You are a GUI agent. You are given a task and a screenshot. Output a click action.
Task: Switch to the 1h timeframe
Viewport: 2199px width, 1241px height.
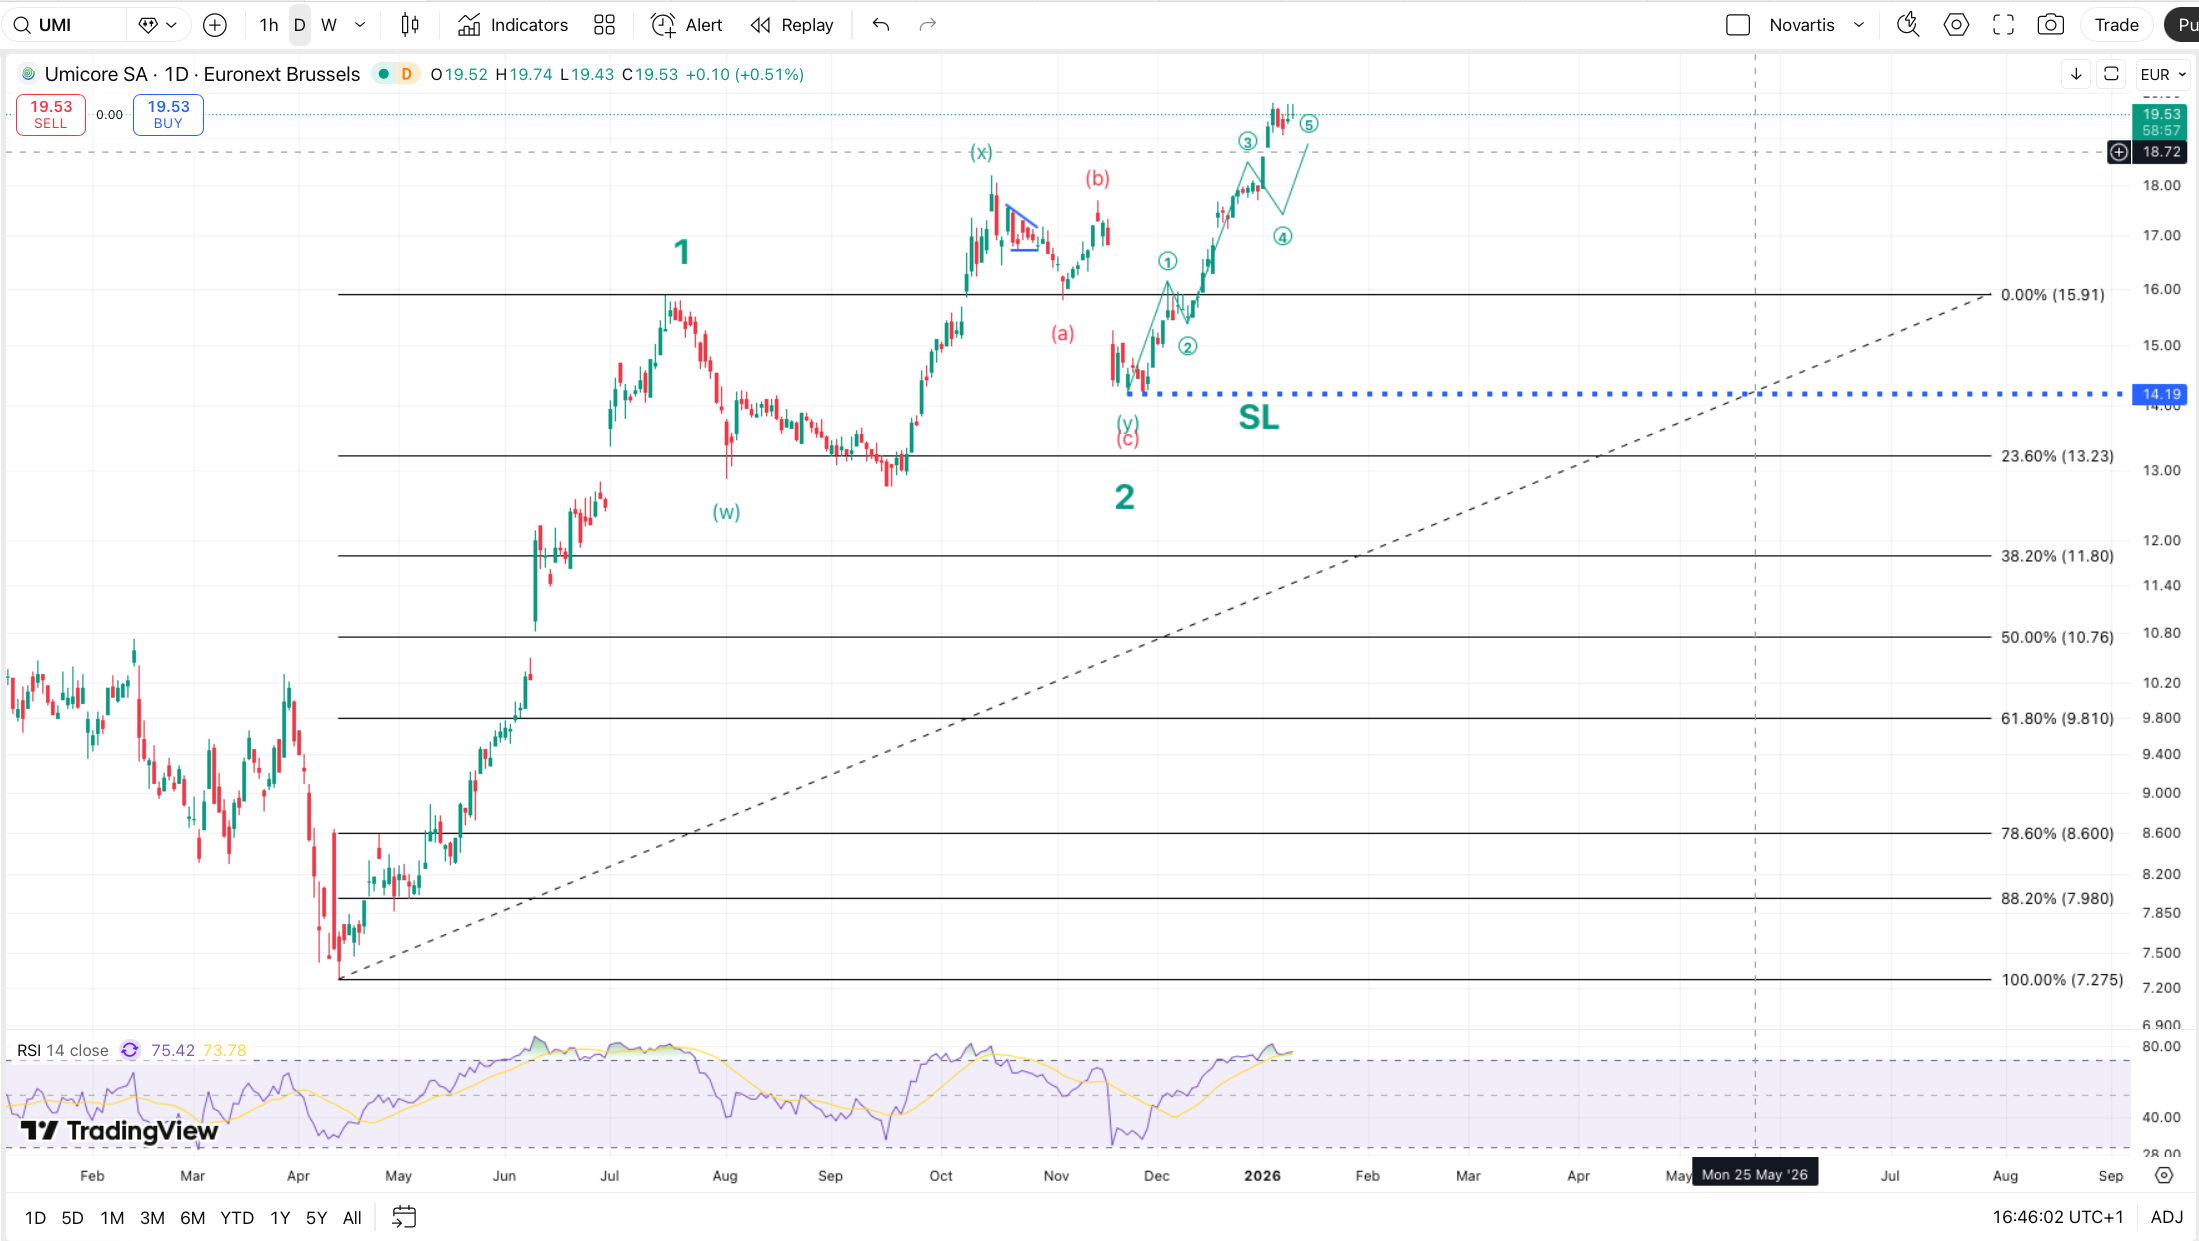click(268, 25)
